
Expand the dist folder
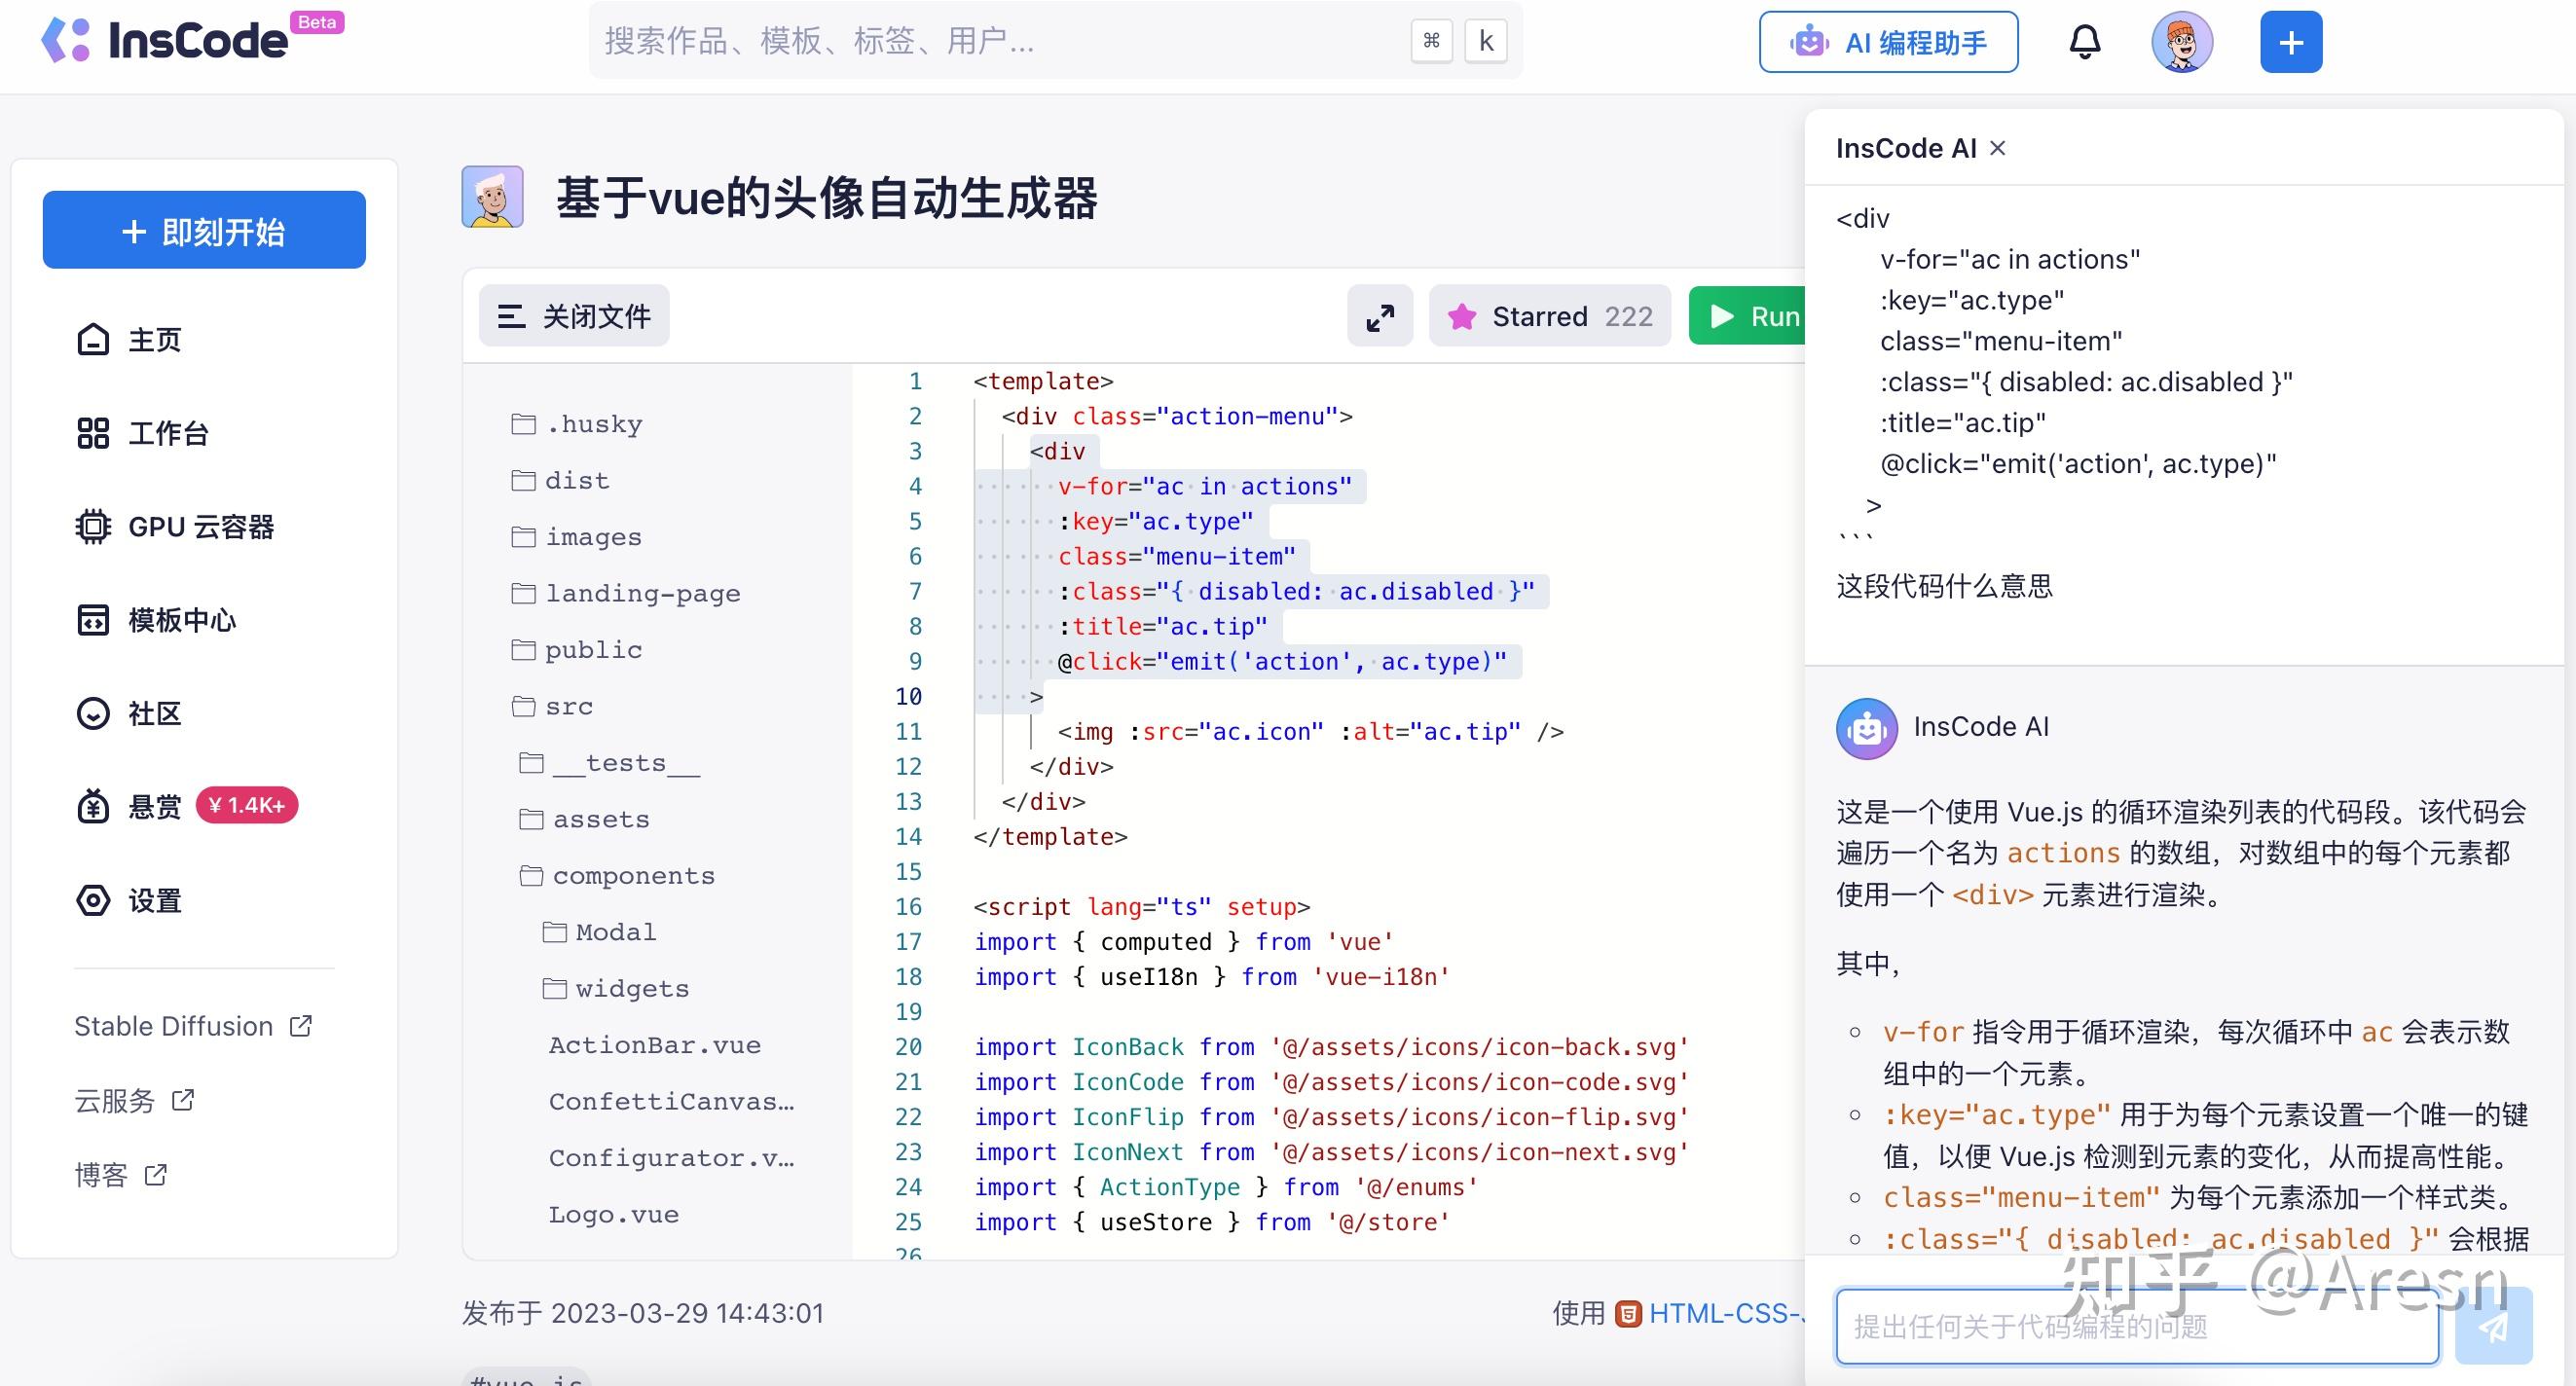click(576, 480)
